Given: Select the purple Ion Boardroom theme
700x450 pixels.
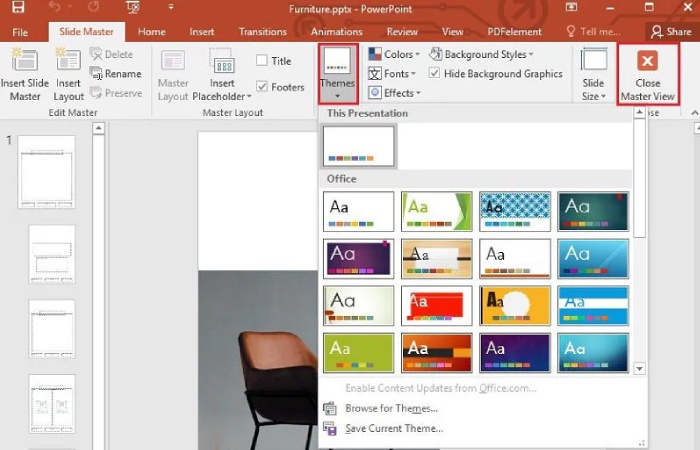Looking at the screenshot, I should [x=358, y=258].
